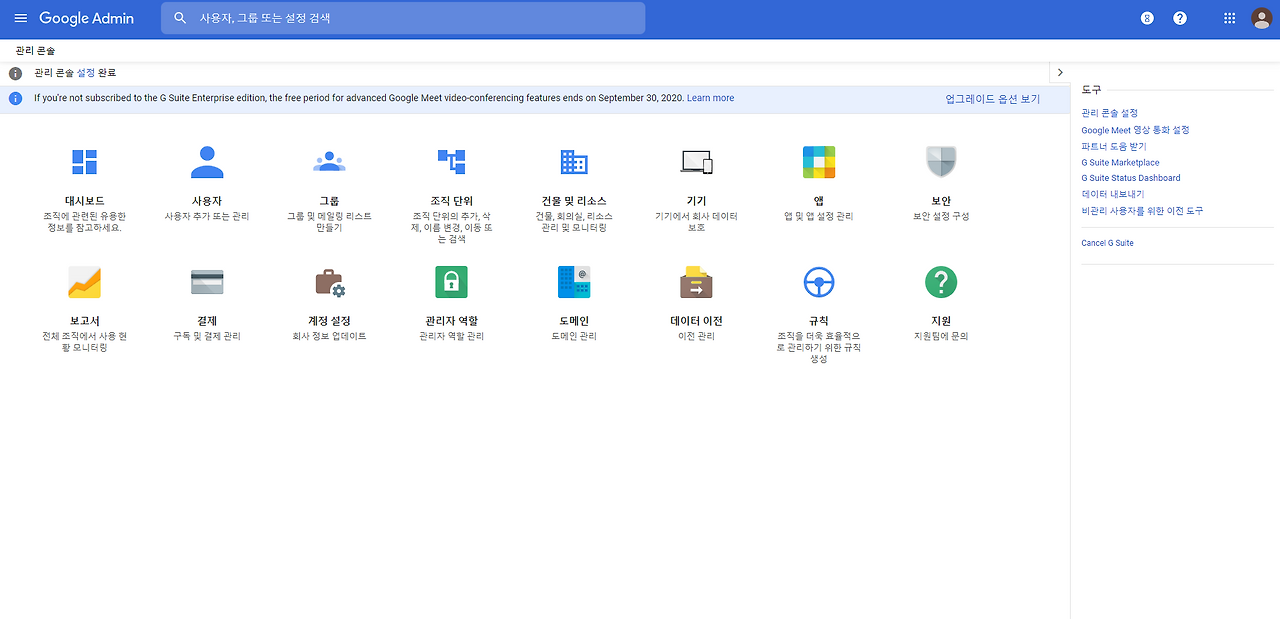Open the 대시보드 dashboard icon

(x=85, y=162)
